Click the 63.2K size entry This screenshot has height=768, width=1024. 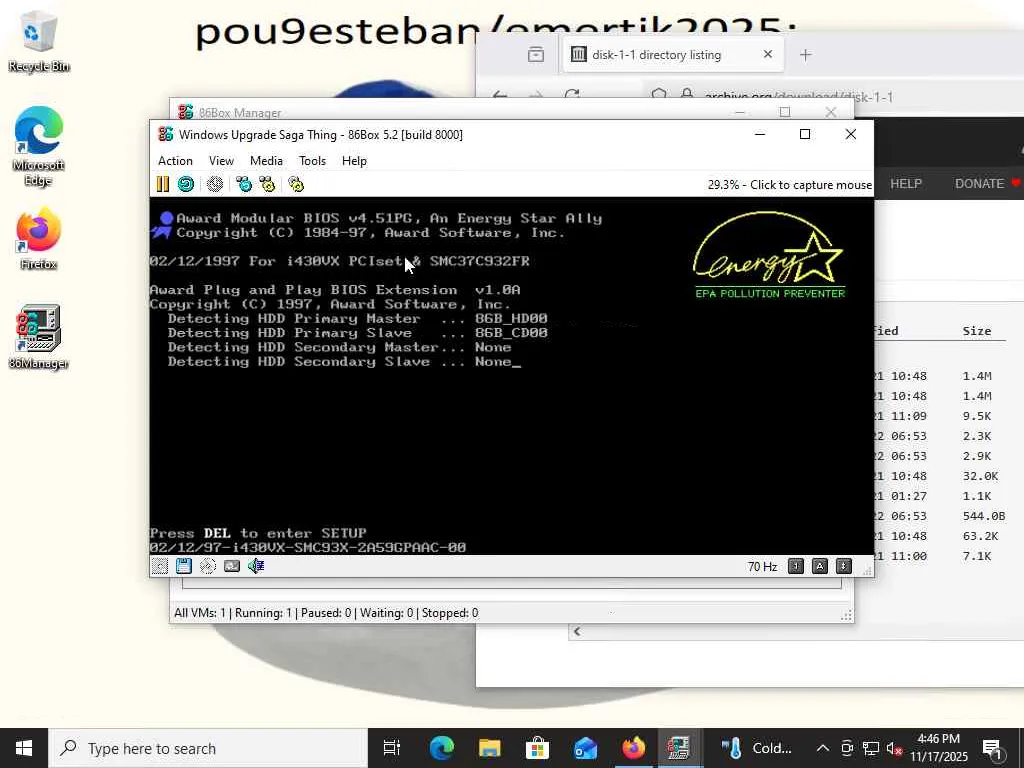click(x=980, y=536)
